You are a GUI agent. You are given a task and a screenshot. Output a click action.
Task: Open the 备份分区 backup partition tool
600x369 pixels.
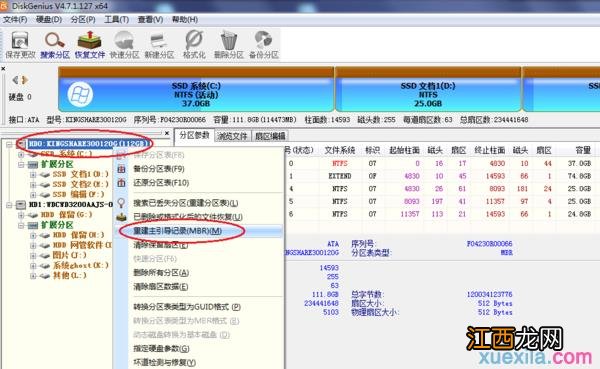264,44
